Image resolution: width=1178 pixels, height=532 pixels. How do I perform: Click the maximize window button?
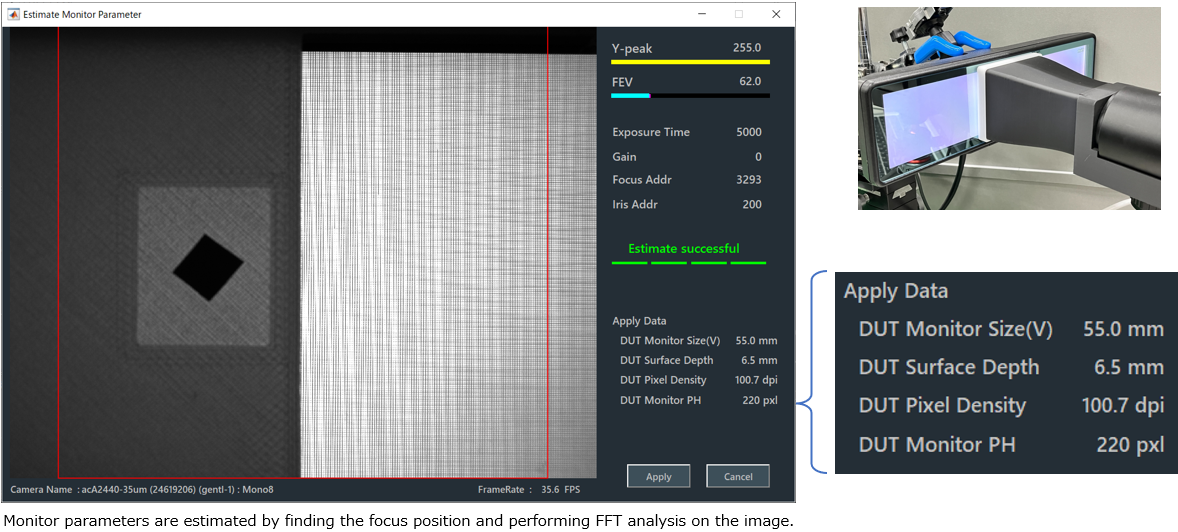(x=739, y=14)
